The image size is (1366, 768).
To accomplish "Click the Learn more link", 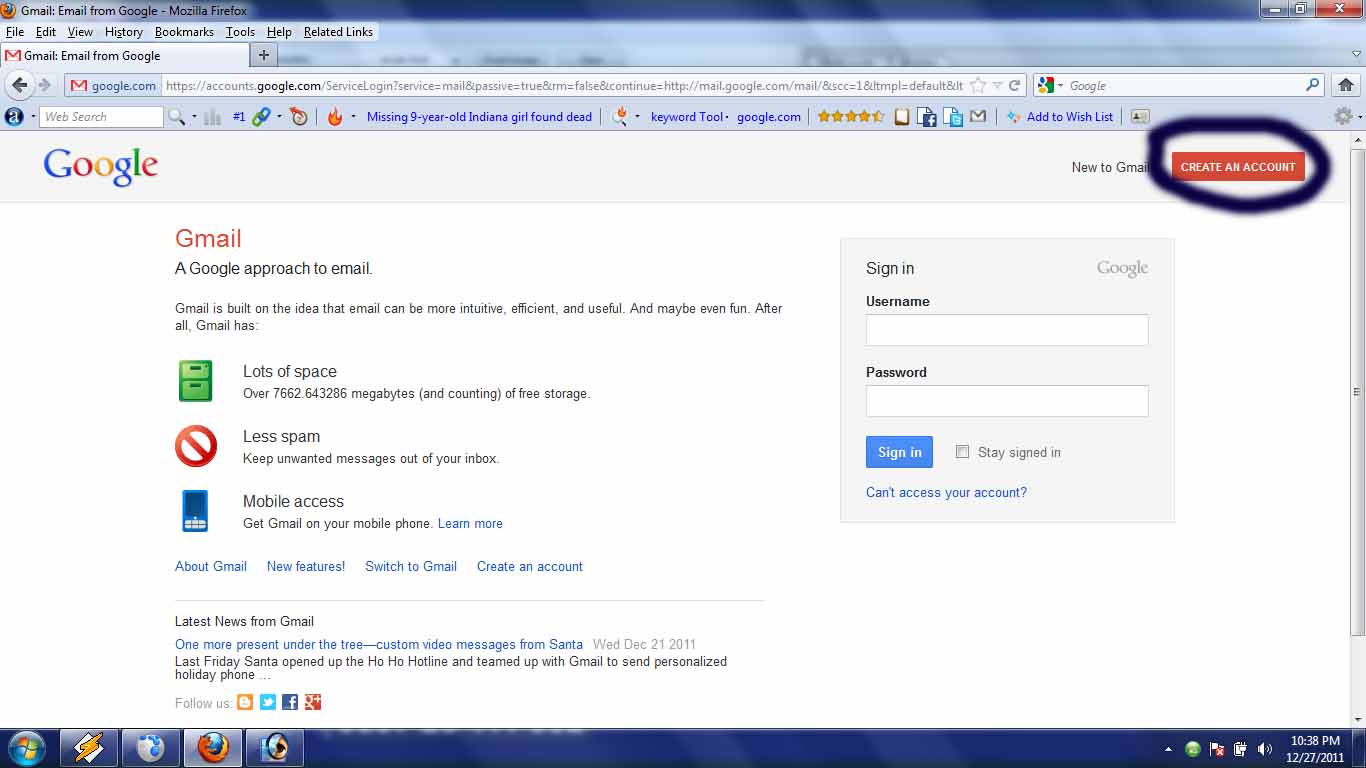I will [470, 523].
